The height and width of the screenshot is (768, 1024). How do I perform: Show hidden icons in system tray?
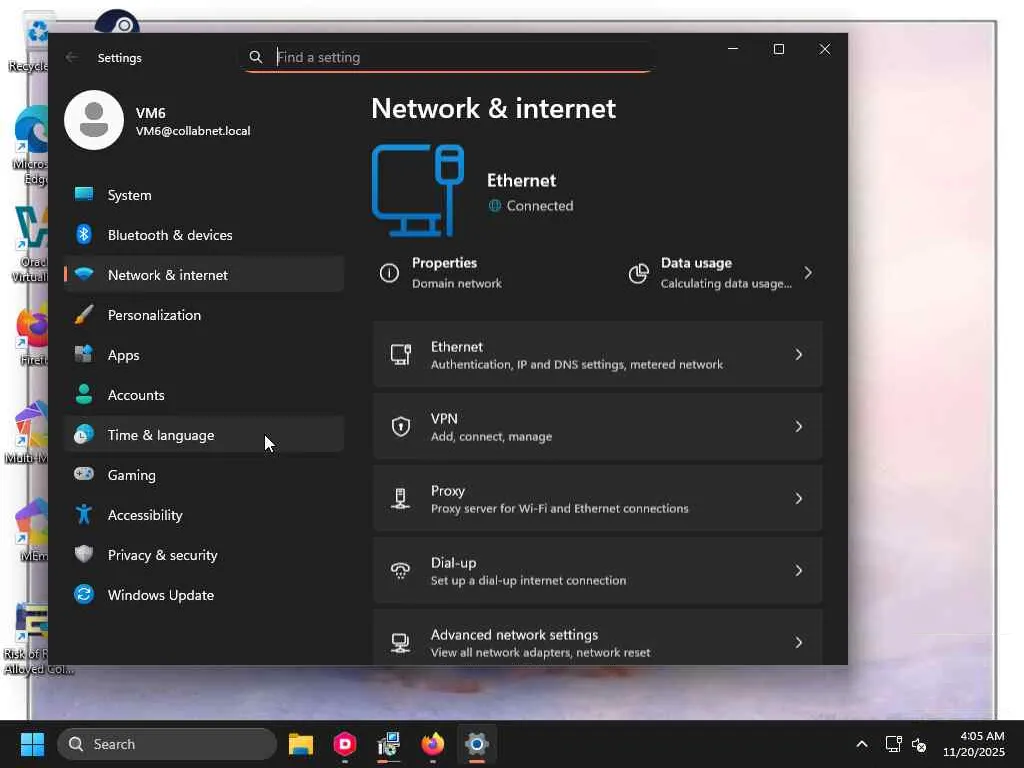pyautogui.click(x=862, y=744)
